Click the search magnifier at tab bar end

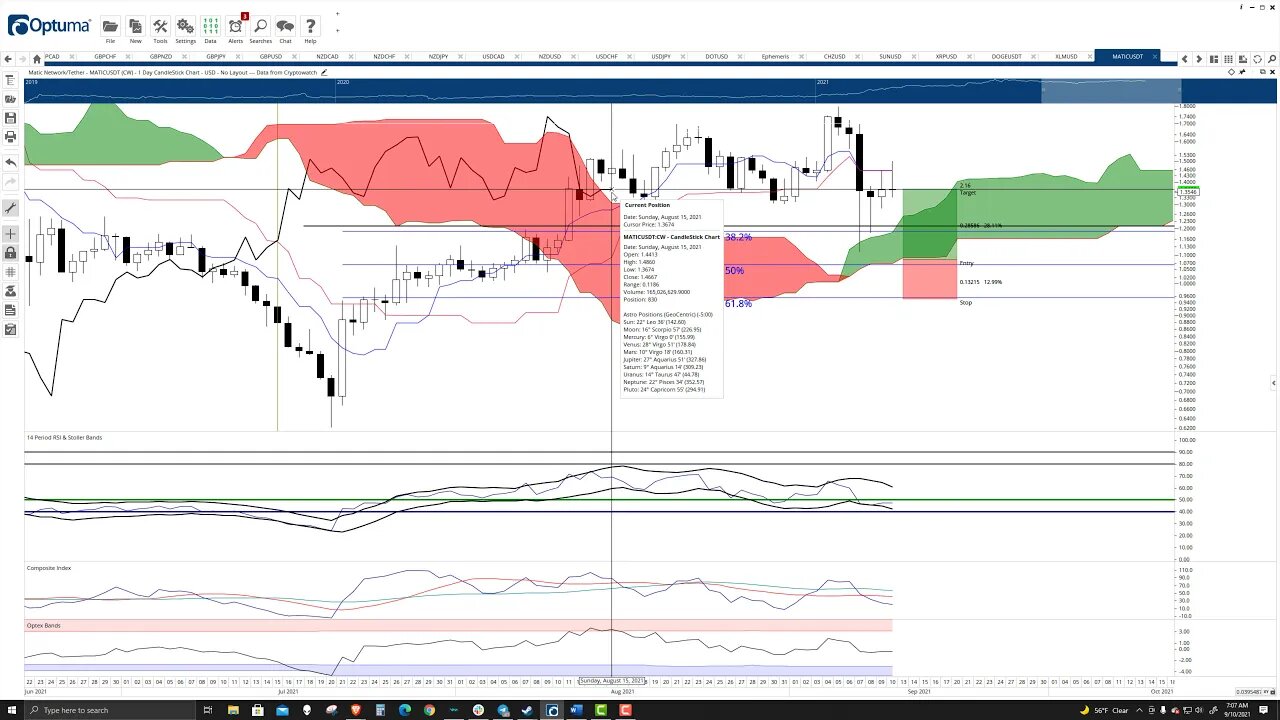pos(1273,59)
